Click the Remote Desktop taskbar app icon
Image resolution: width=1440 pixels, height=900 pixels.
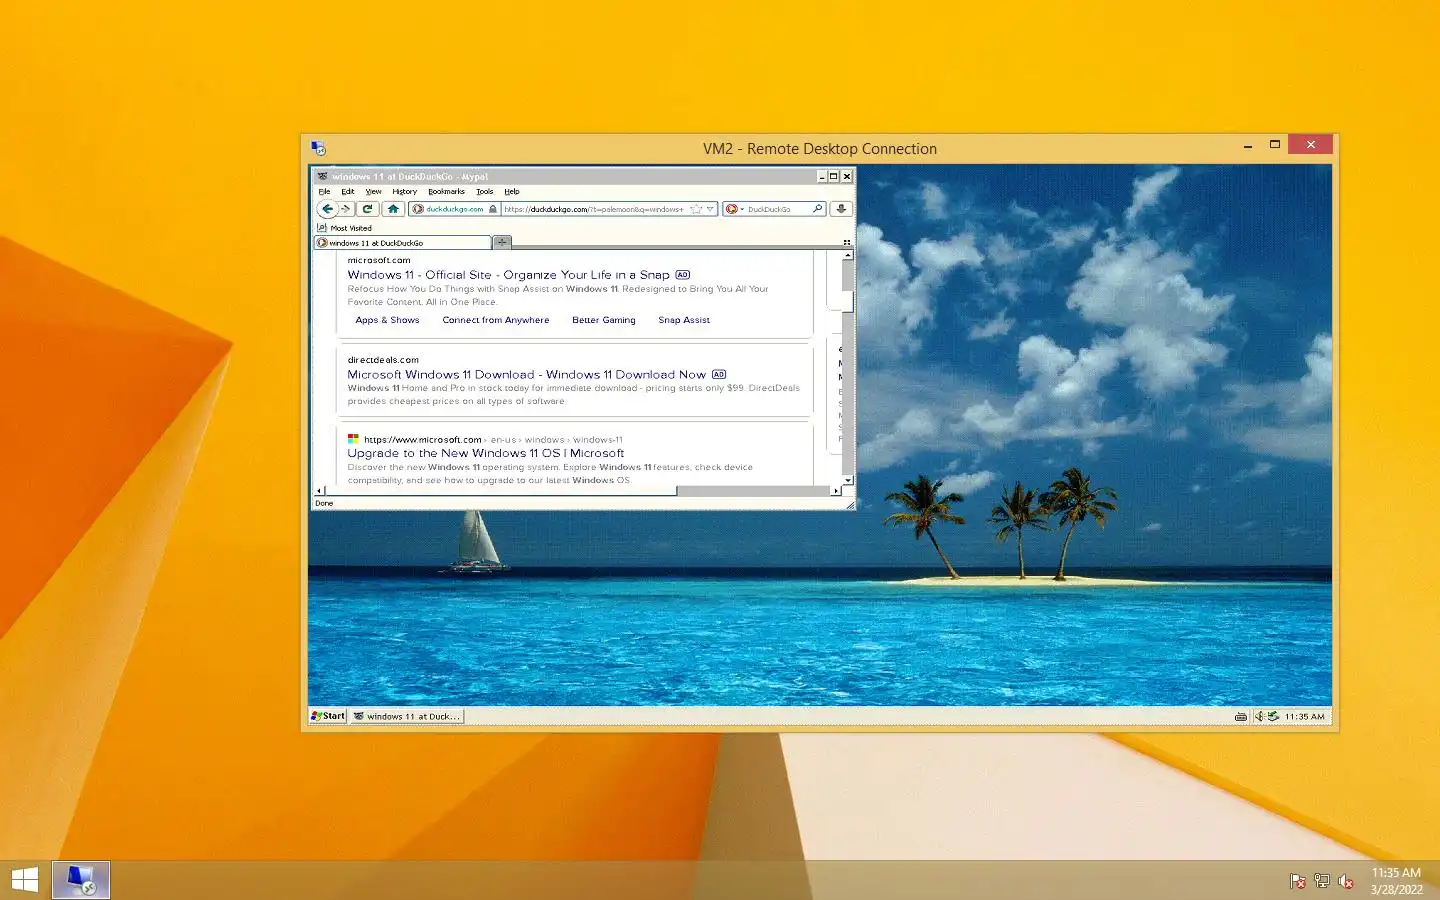tap(81, 880)
